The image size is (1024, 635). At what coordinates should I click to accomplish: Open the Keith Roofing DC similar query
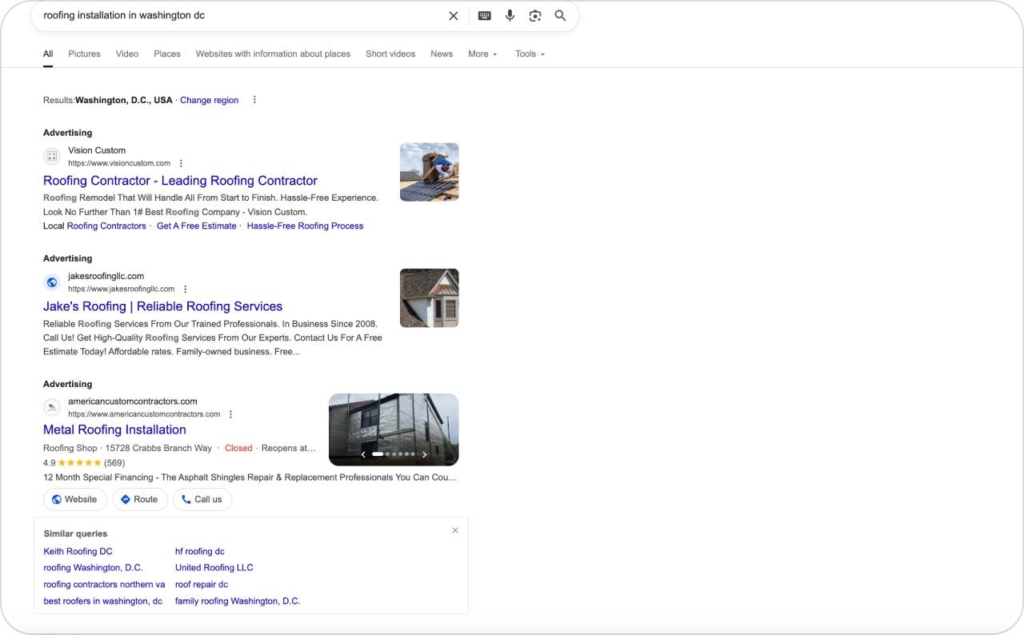(x=77, y=551)
